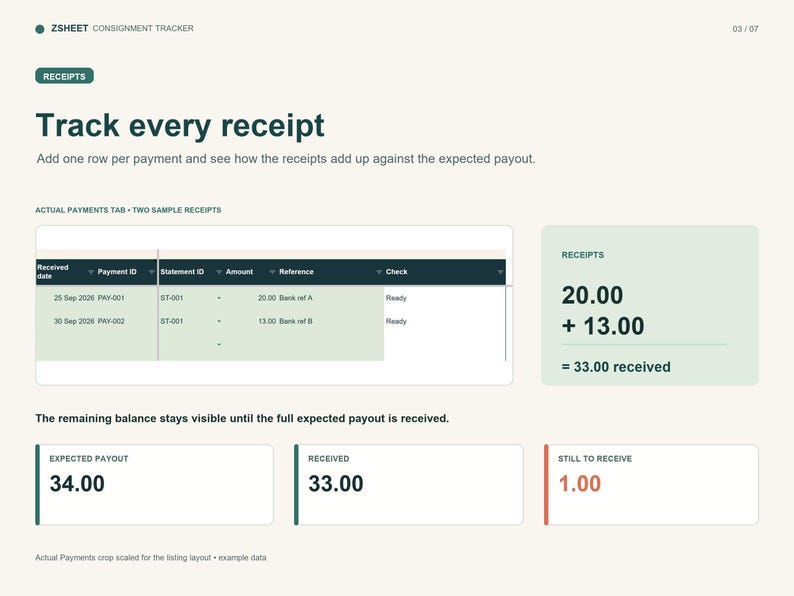794x596 pixels.
Task: Click the 34.00 expected payout value
Action: coord(77,484)
